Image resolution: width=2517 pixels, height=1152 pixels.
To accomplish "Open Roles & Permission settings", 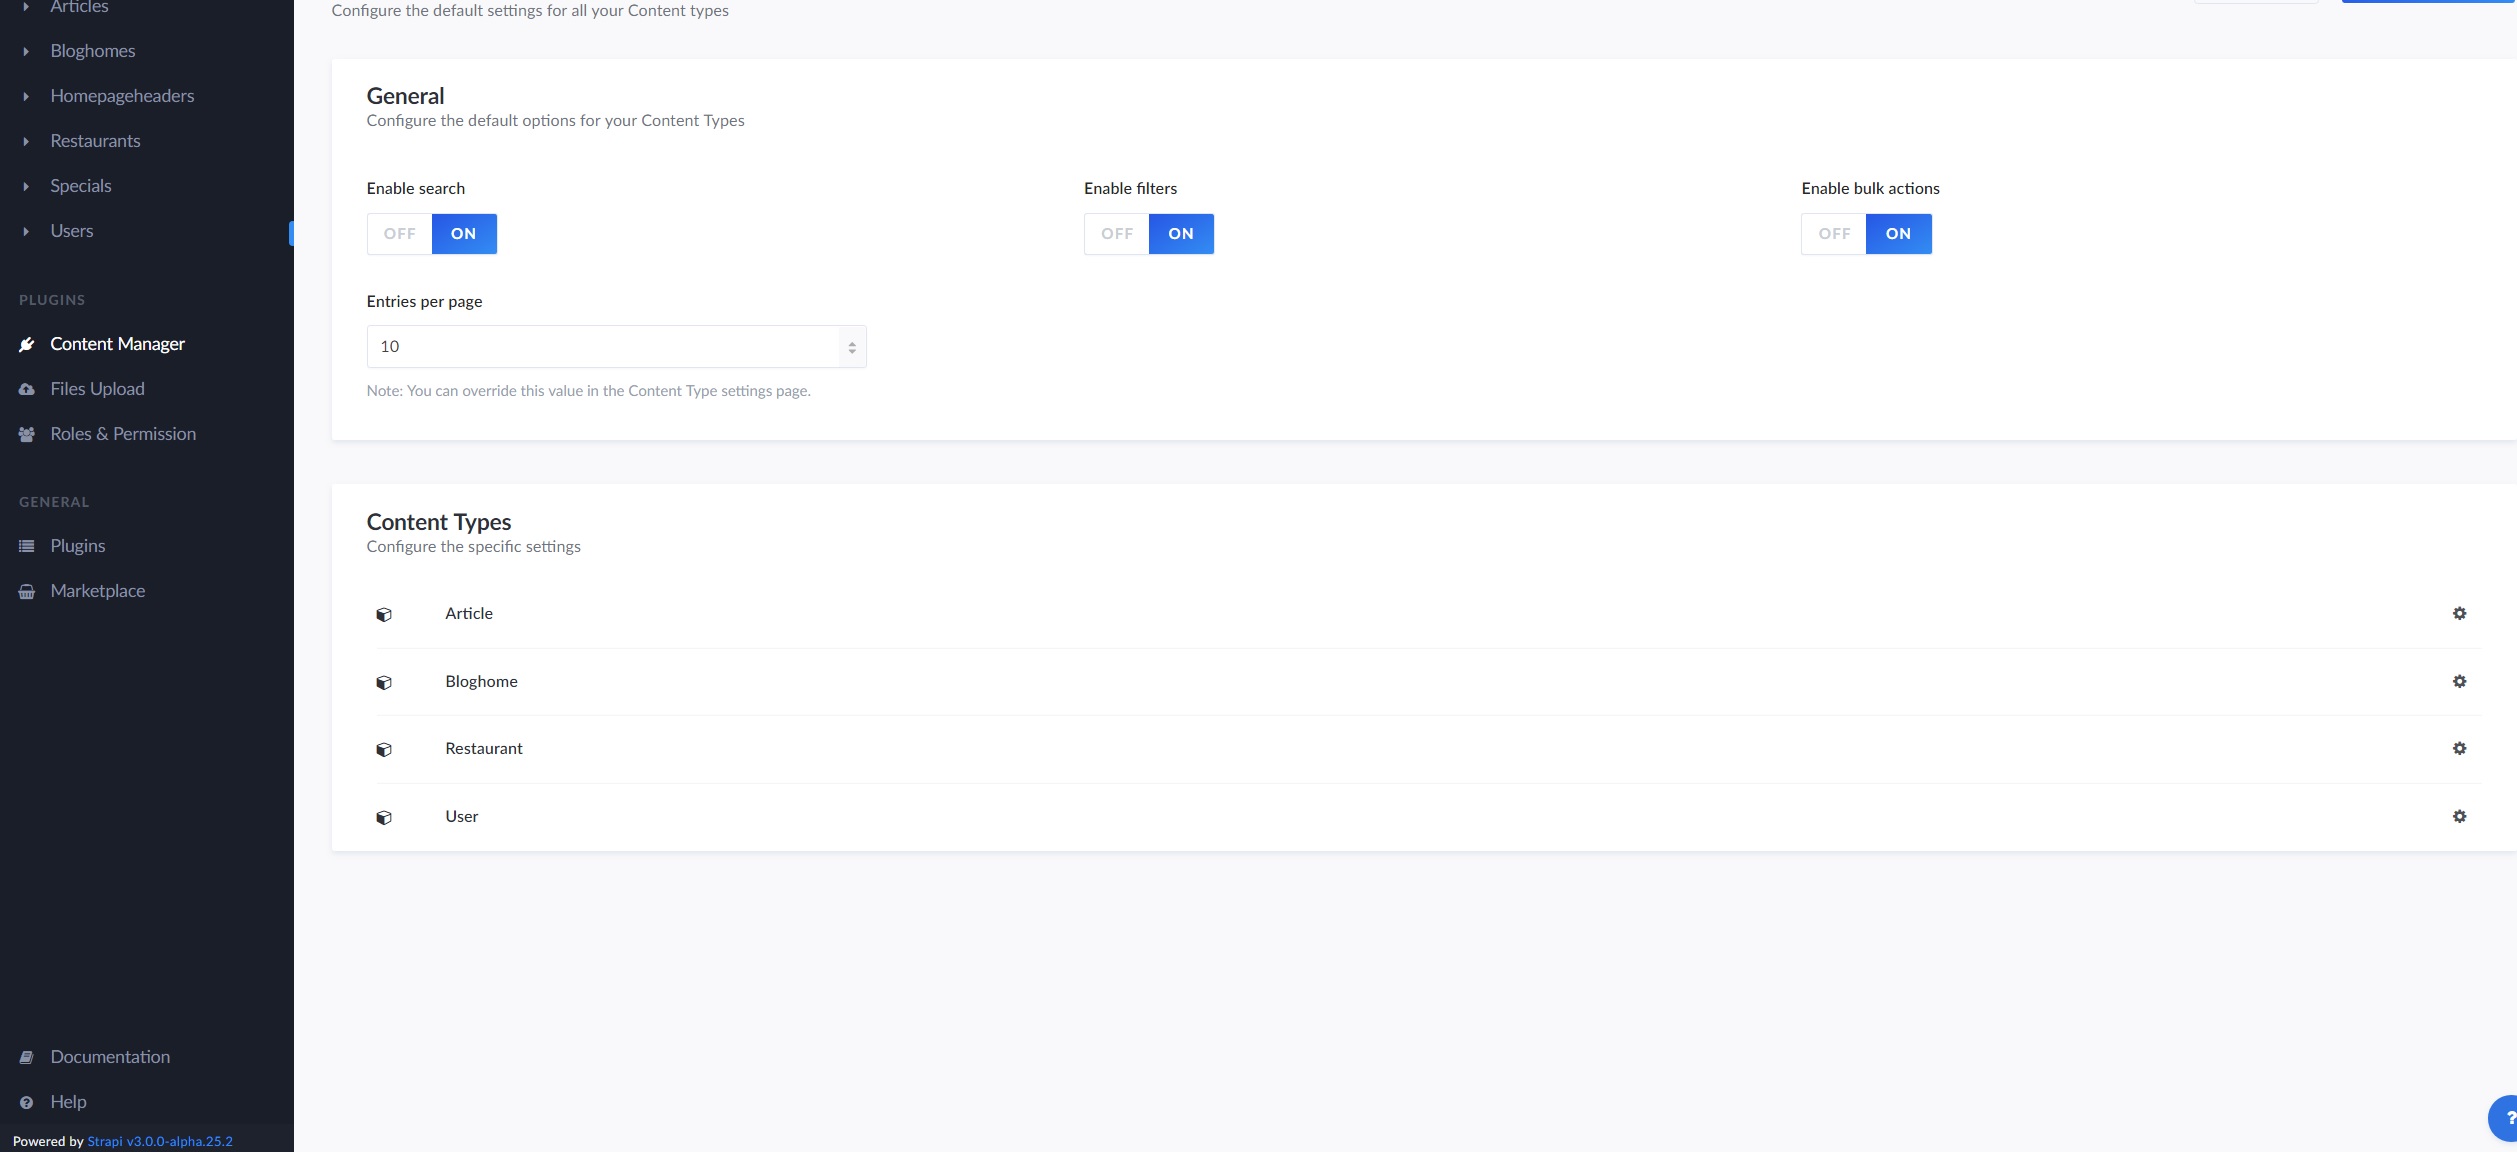I will (x=123, y=433).
